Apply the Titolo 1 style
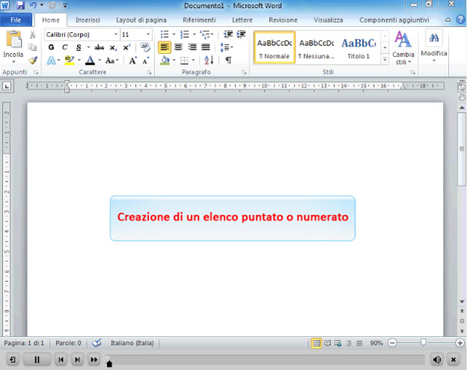 tap(359, 47)
